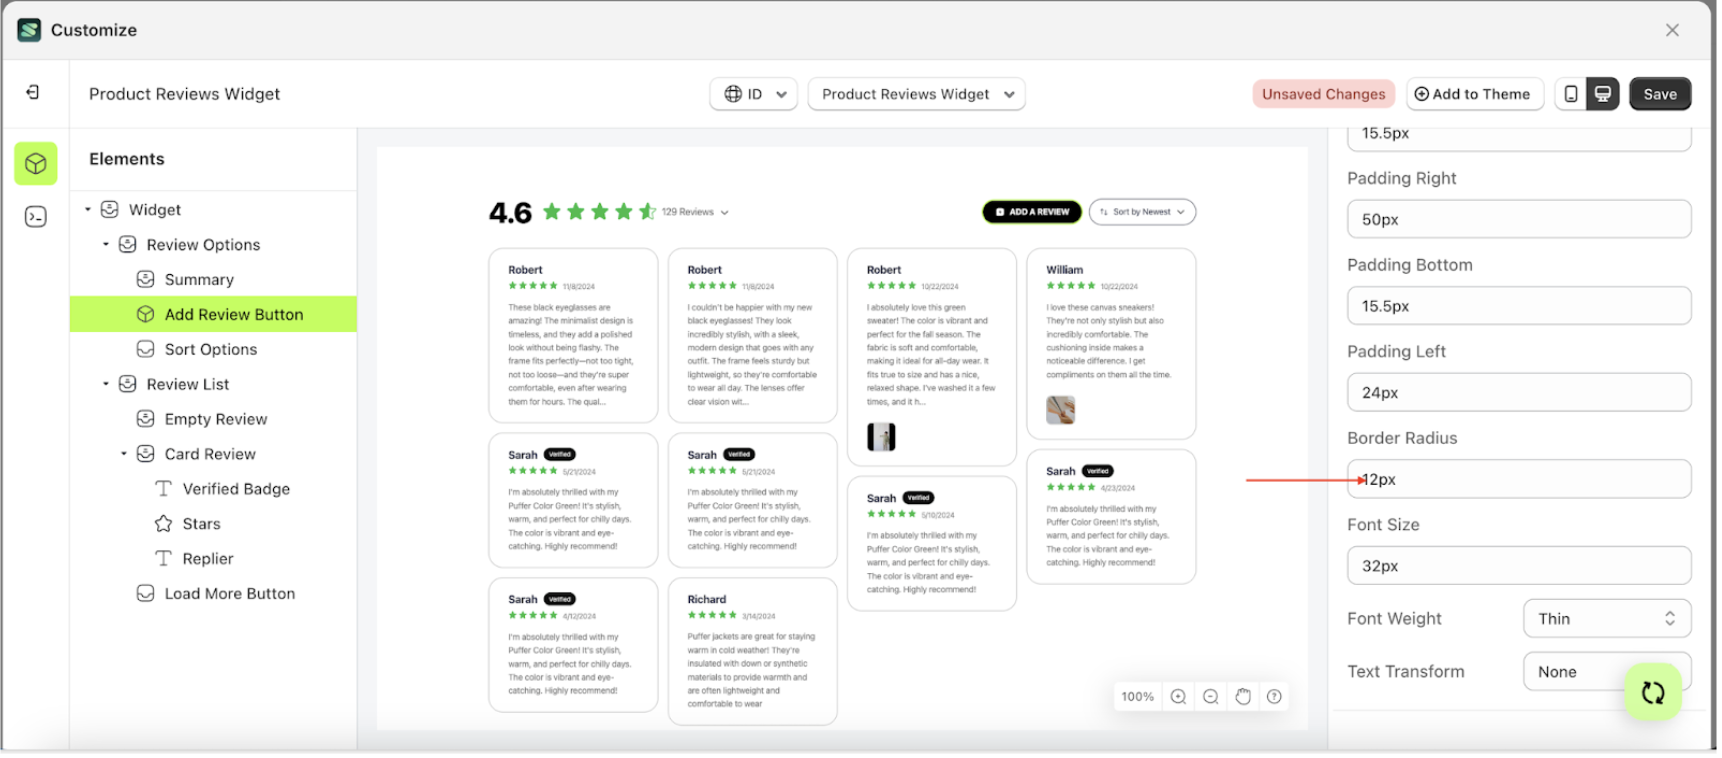Screen dimensions: 1722x758
Task: Select Replier item label in tree
Action: [208, 558]
